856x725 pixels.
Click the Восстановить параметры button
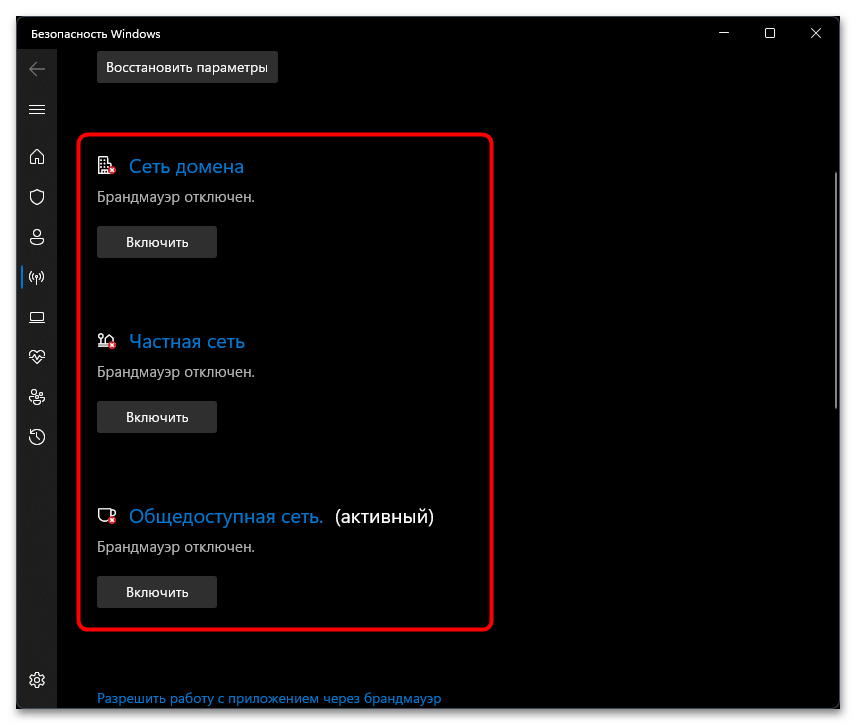click(187, 67)
